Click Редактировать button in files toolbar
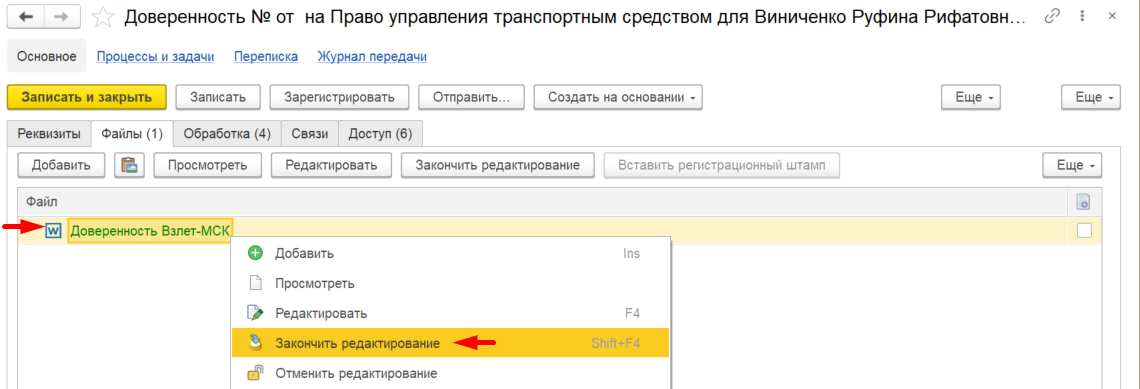 click(332, 165)
